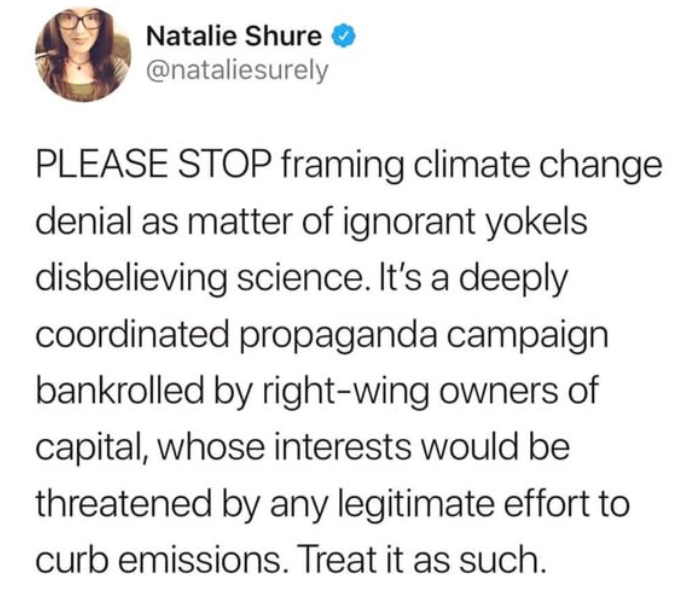Open Natalie Shure's profile picture
Viewport: 673px width, 598px height.
tap(84, 55)
